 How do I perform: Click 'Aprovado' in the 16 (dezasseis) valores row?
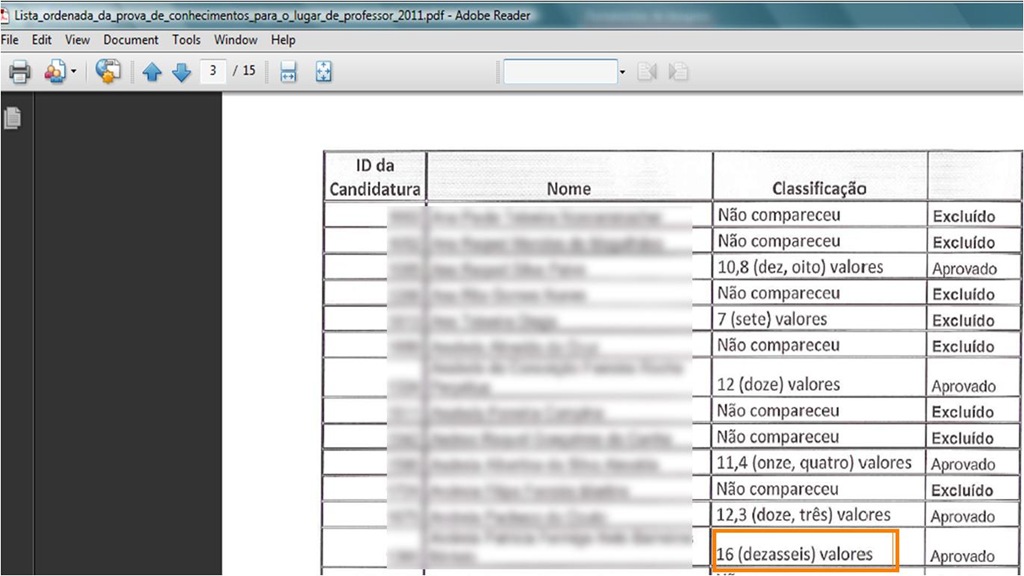click(x=962, y=556)
